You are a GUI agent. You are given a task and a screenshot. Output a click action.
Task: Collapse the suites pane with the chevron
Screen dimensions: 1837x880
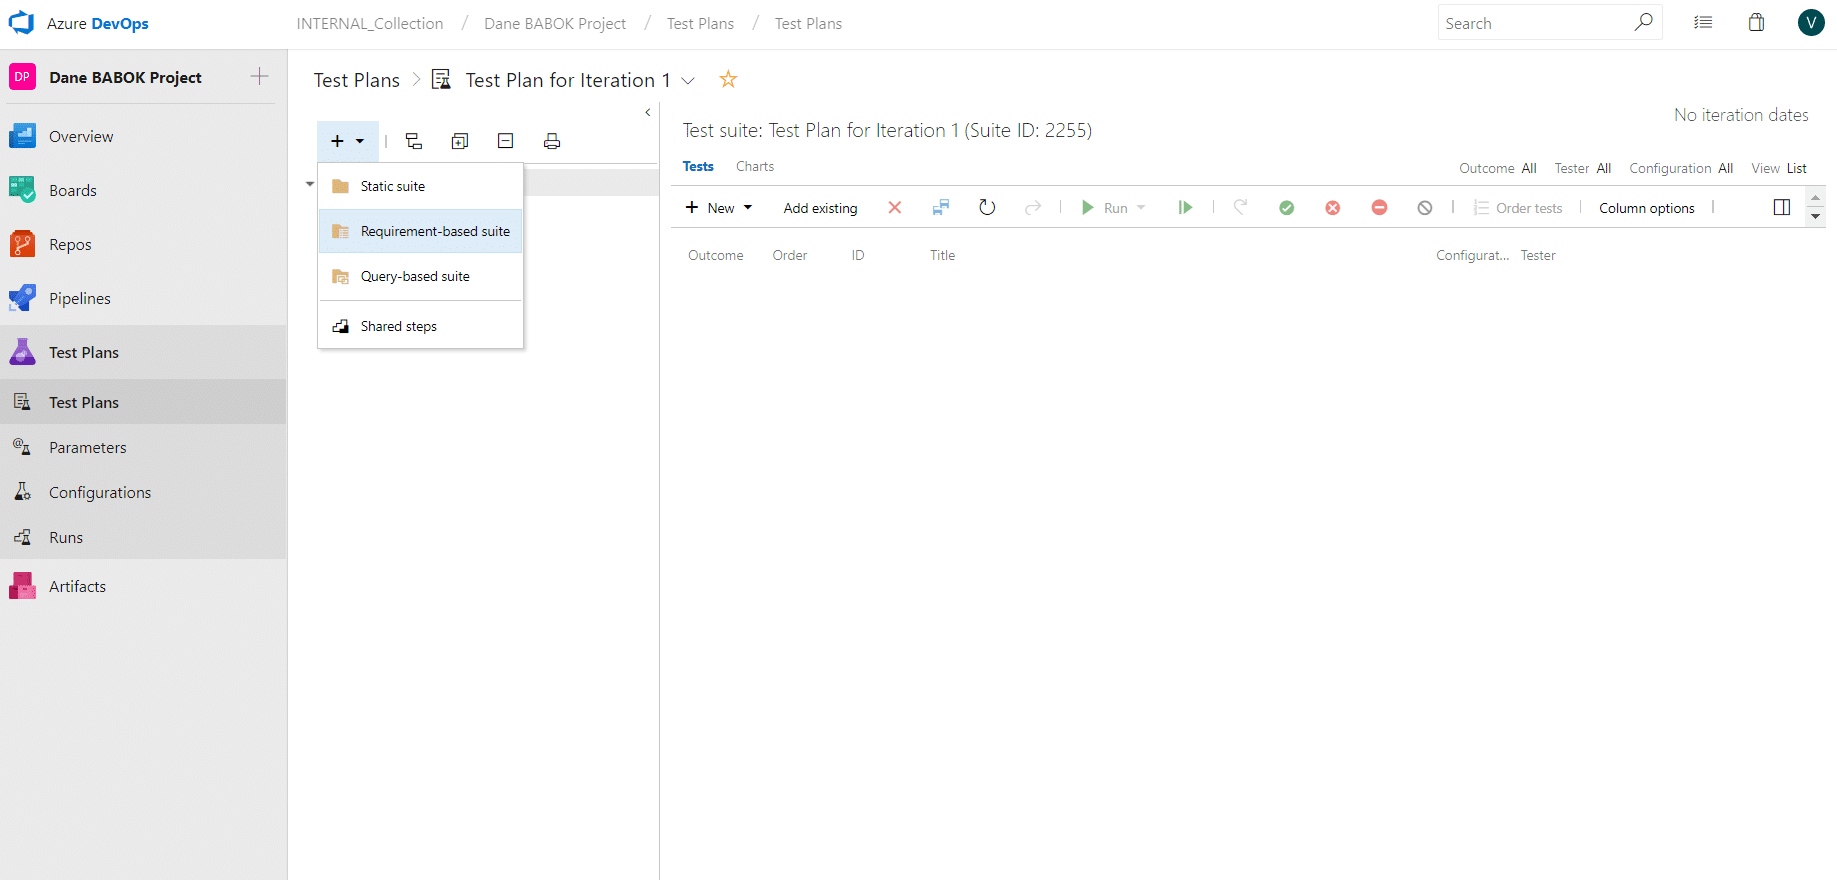click(x=648, y=113)
